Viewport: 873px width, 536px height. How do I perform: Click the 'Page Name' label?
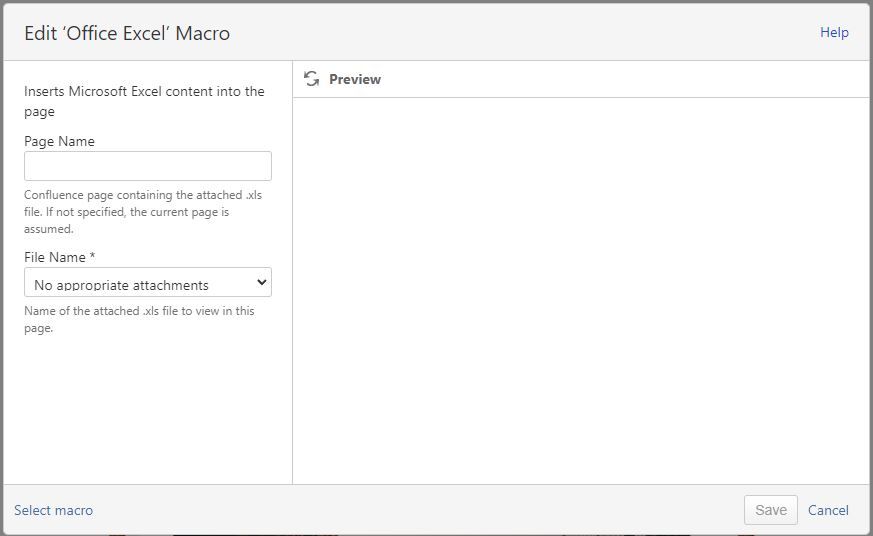coord(59,141)
